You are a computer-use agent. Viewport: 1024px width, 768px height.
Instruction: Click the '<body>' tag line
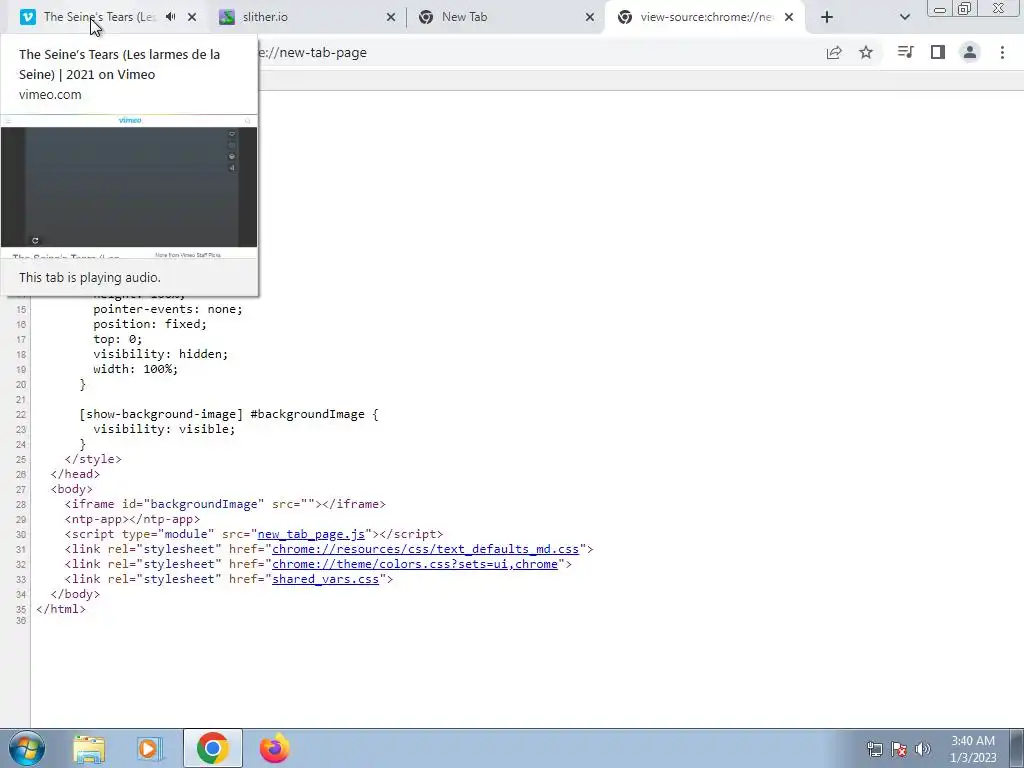pyautogui.click(x=72, y=489)
